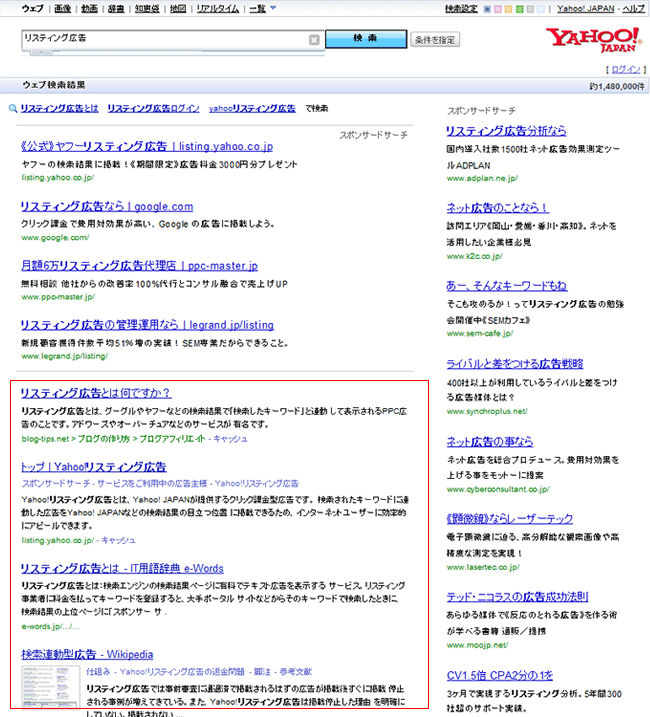
Task: Open result リスティング広告とは何ですか？
Action: 96,393
